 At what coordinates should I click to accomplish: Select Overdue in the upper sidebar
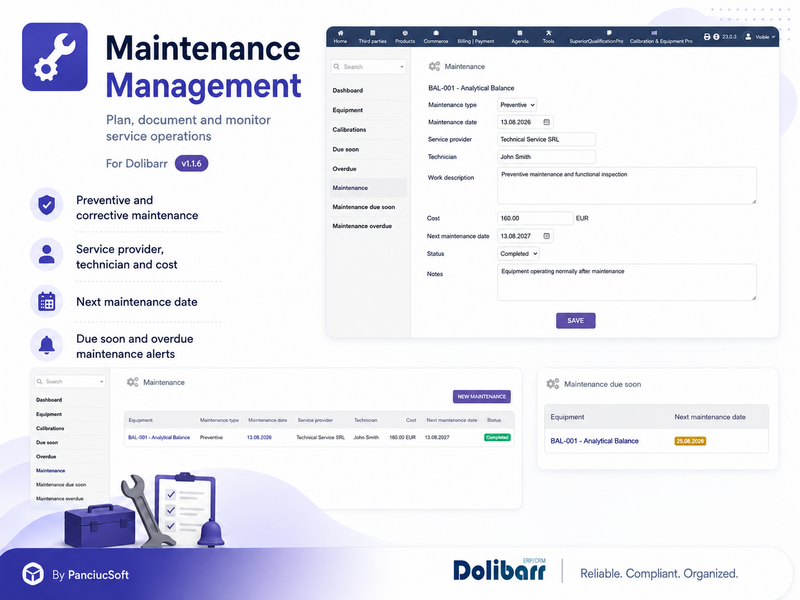tap(344, 169)
